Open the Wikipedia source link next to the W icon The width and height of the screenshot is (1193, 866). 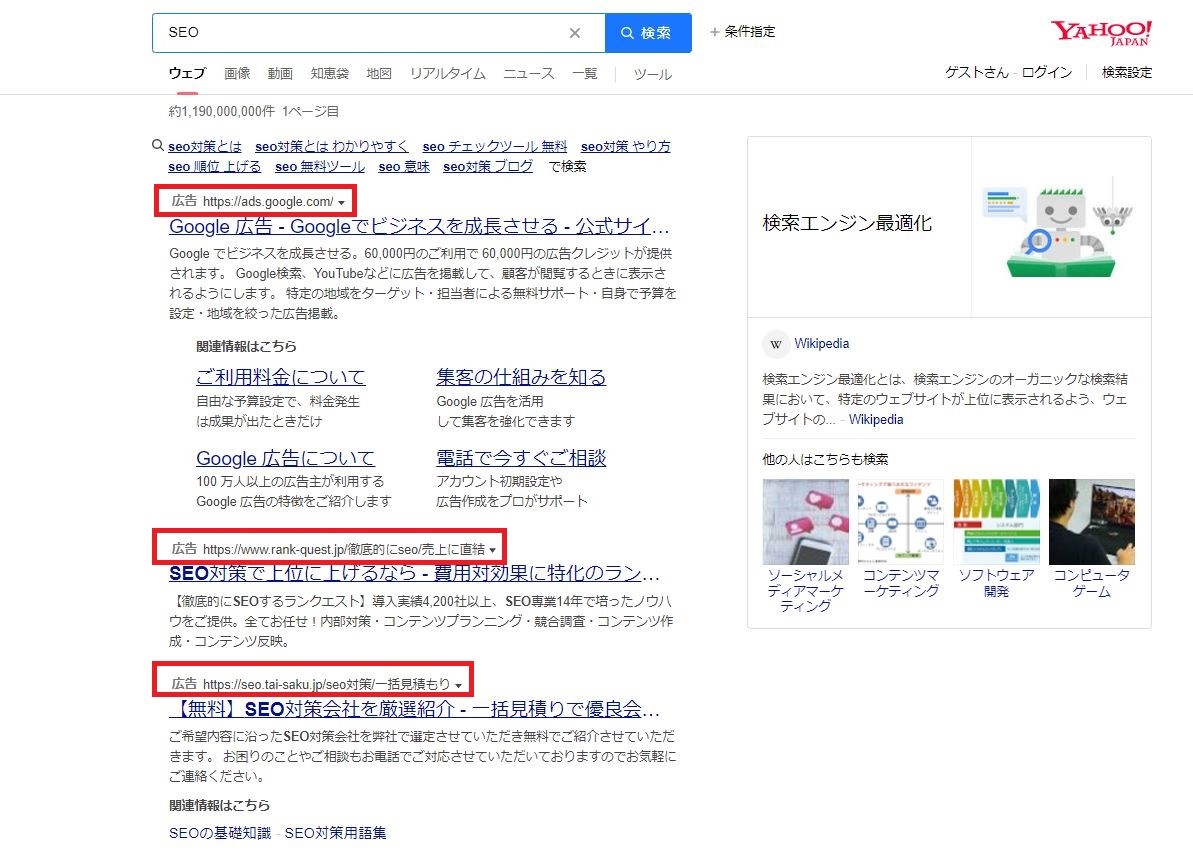[822, 344]
